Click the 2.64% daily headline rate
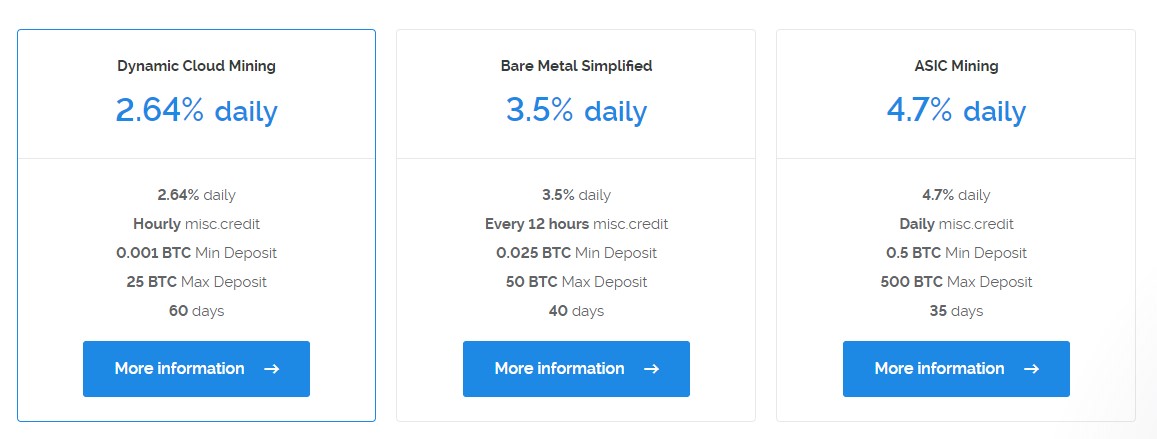 click(196, 110)
